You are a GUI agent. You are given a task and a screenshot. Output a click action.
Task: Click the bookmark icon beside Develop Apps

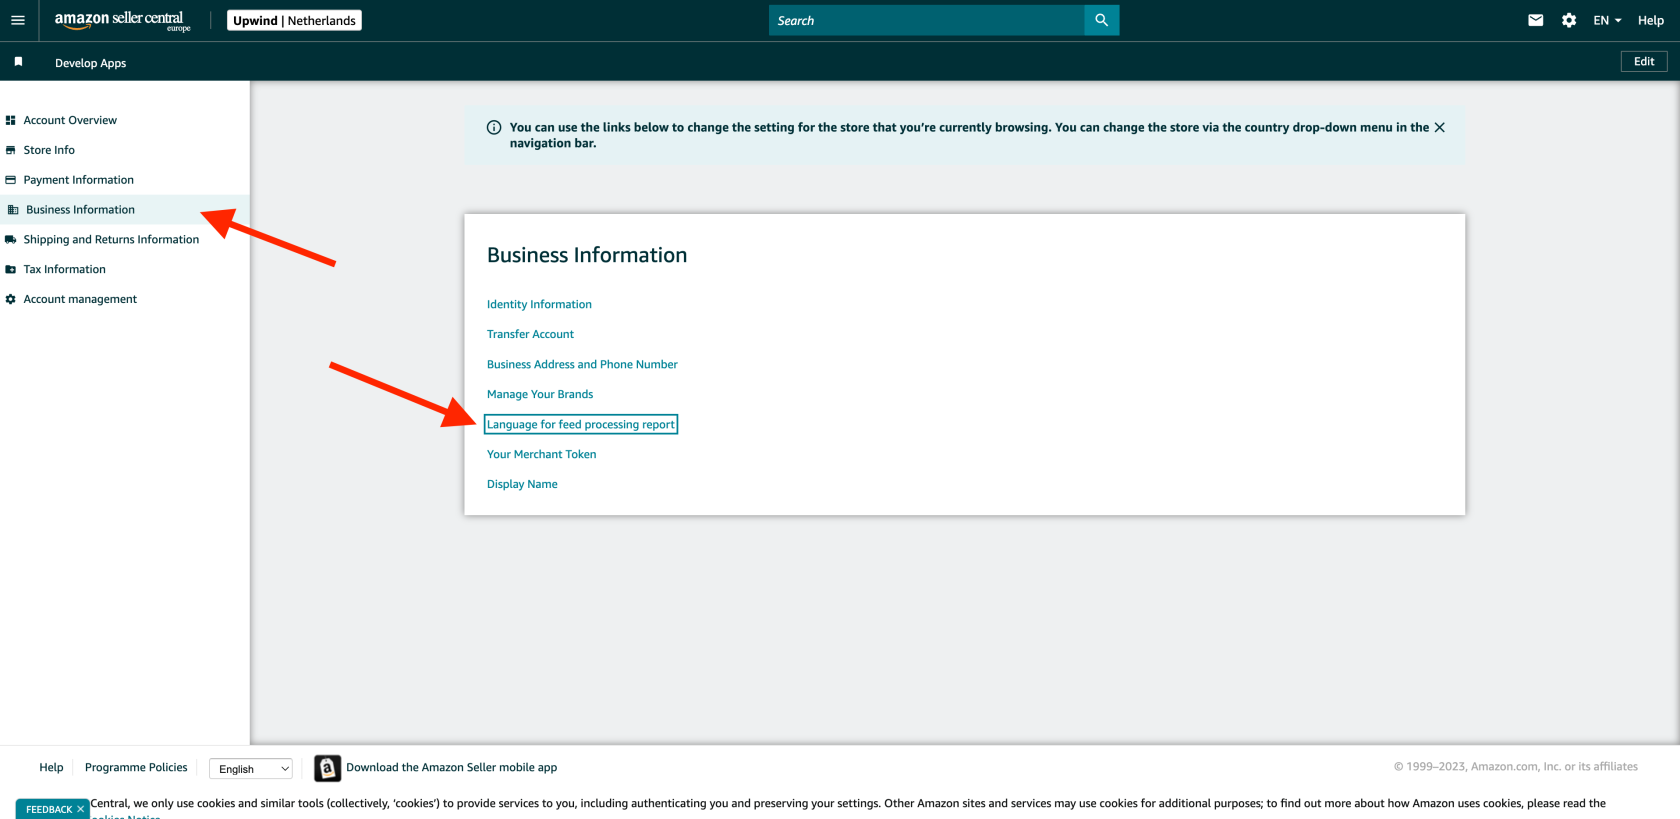[18, 62]
